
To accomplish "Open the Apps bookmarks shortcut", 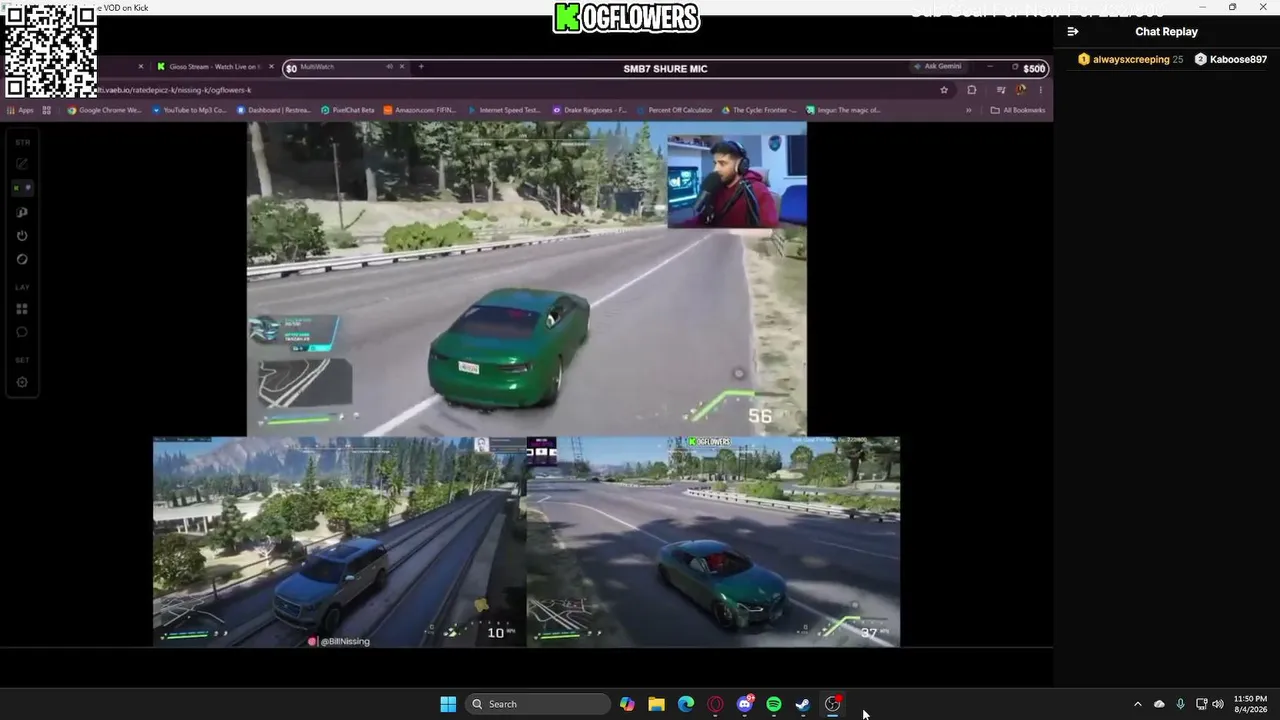I will (x=21, y=110).
